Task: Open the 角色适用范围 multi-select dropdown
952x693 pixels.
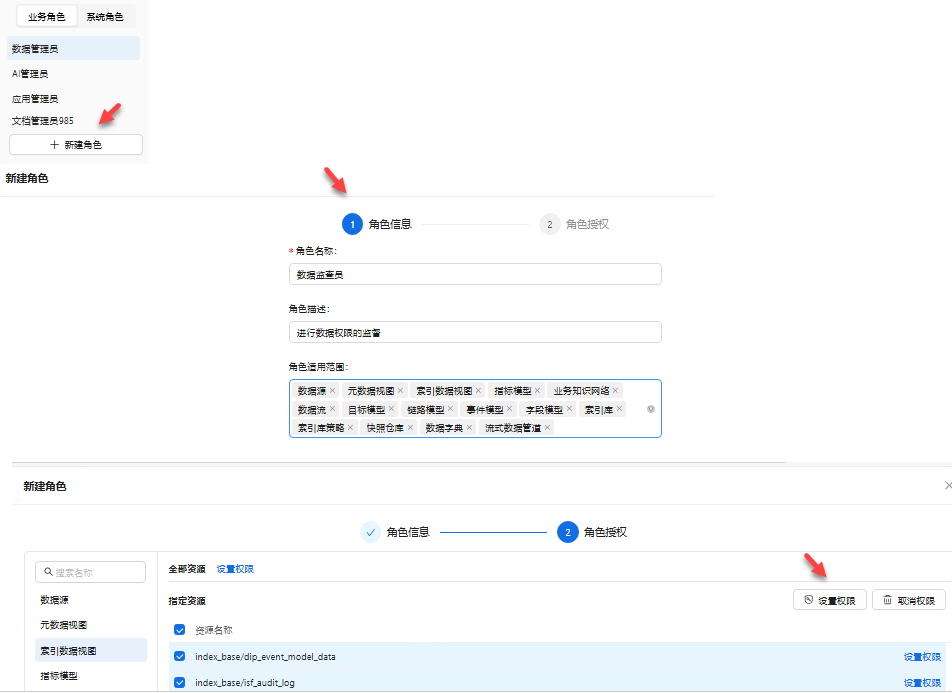Action: click(x=600, y=428)
